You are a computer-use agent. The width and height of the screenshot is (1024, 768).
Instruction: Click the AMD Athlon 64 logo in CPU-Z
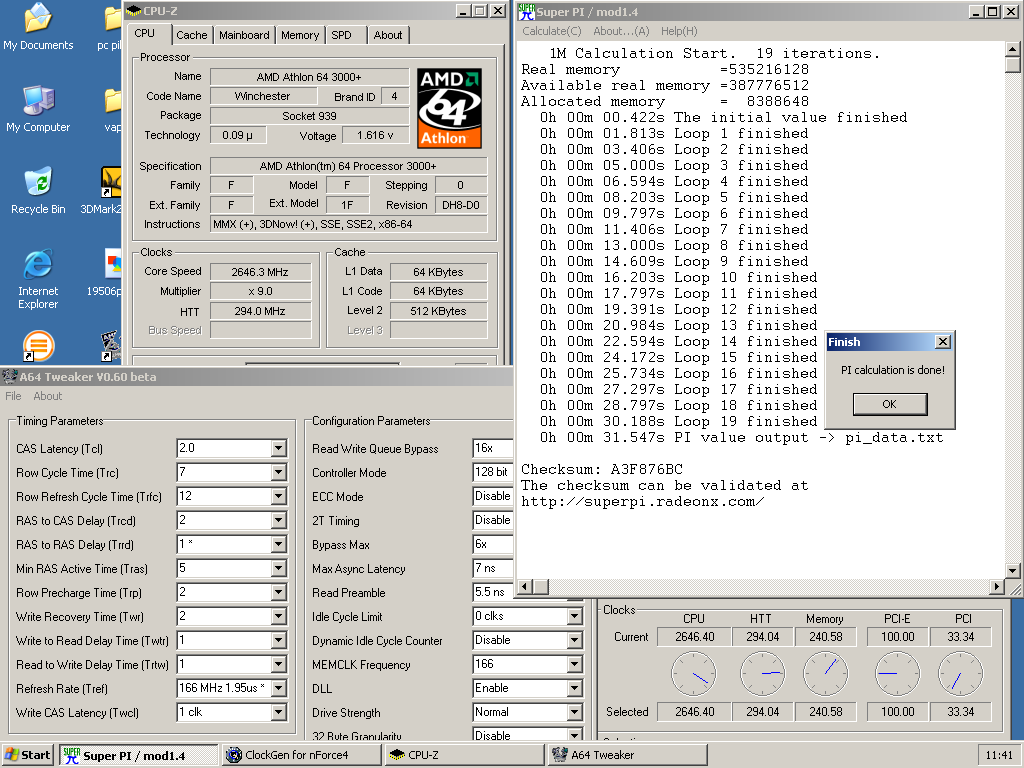click(449, 108)
